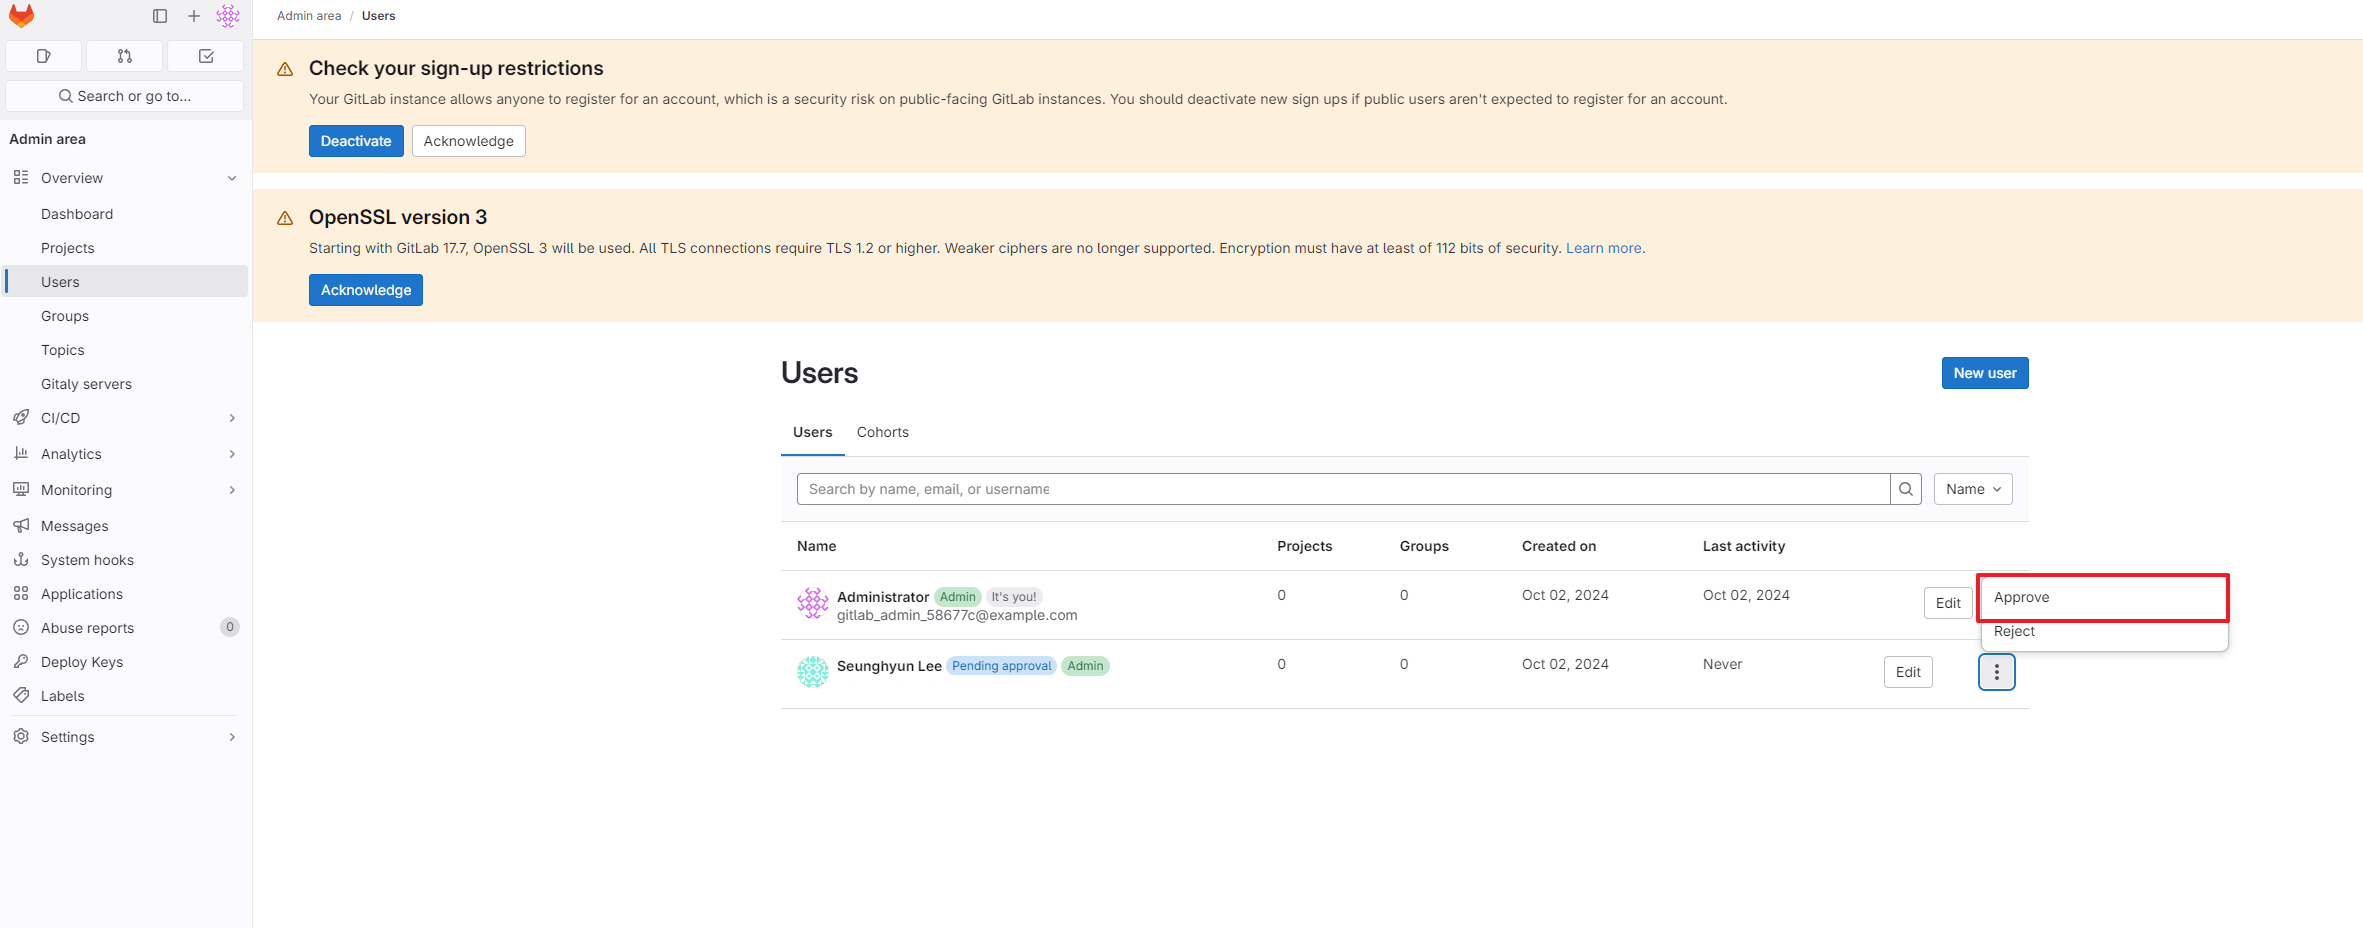Switch to the Cohorts tab
The image size is (2363, 928).
click(882, 432)
